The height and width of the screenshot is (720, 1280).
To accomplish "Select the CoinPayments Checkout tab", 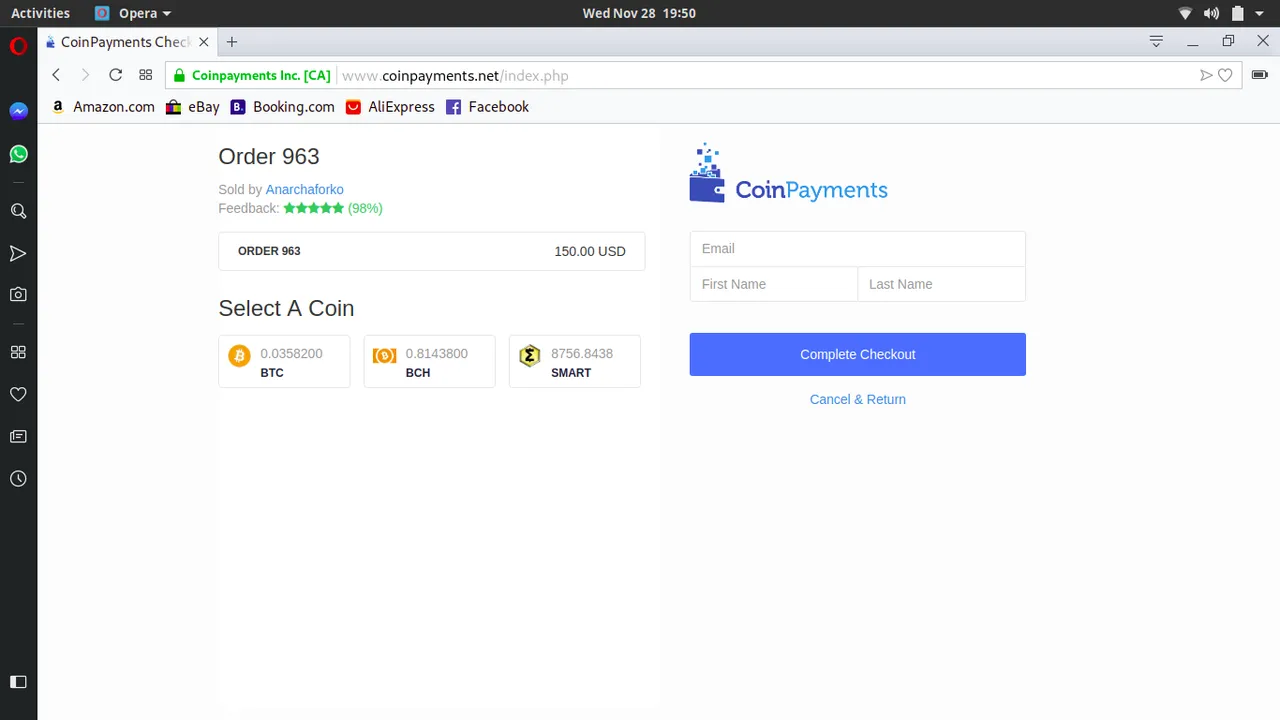I will pyautogui.click(x=127, y=42).
